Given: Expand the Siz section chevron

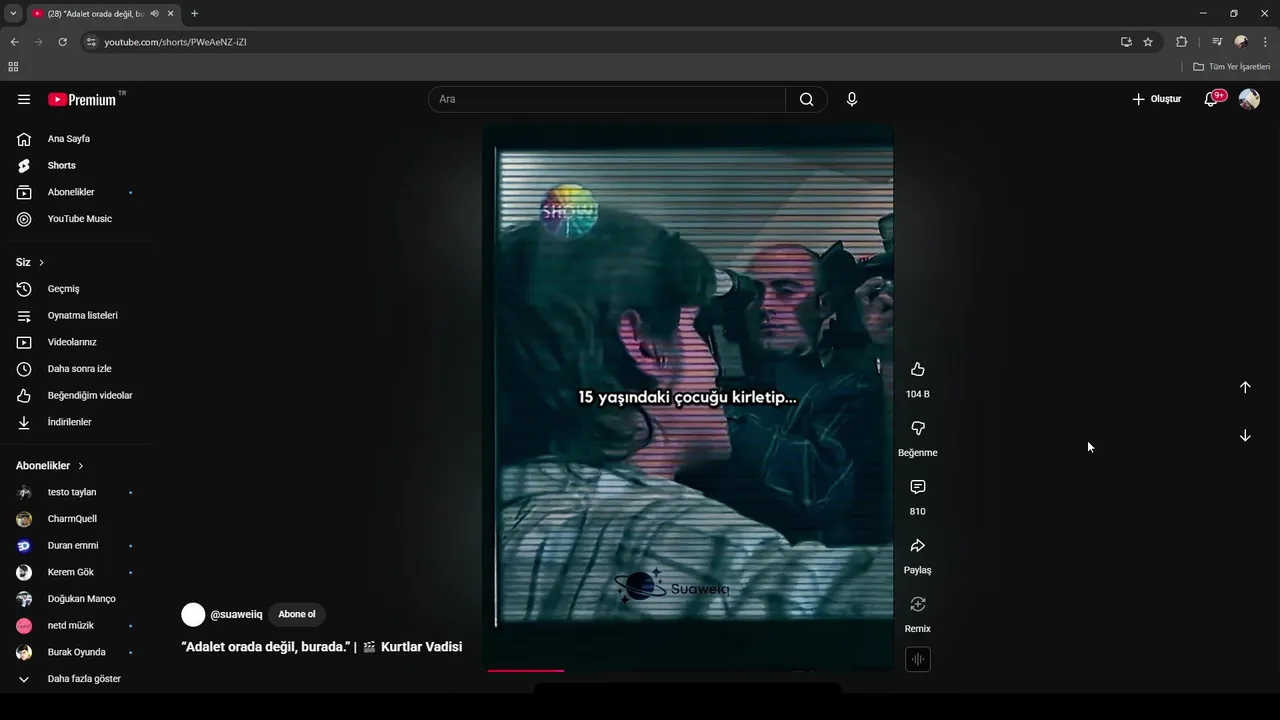Looking at the screenshot, I should pyautogui.click(x=41, y=262).
